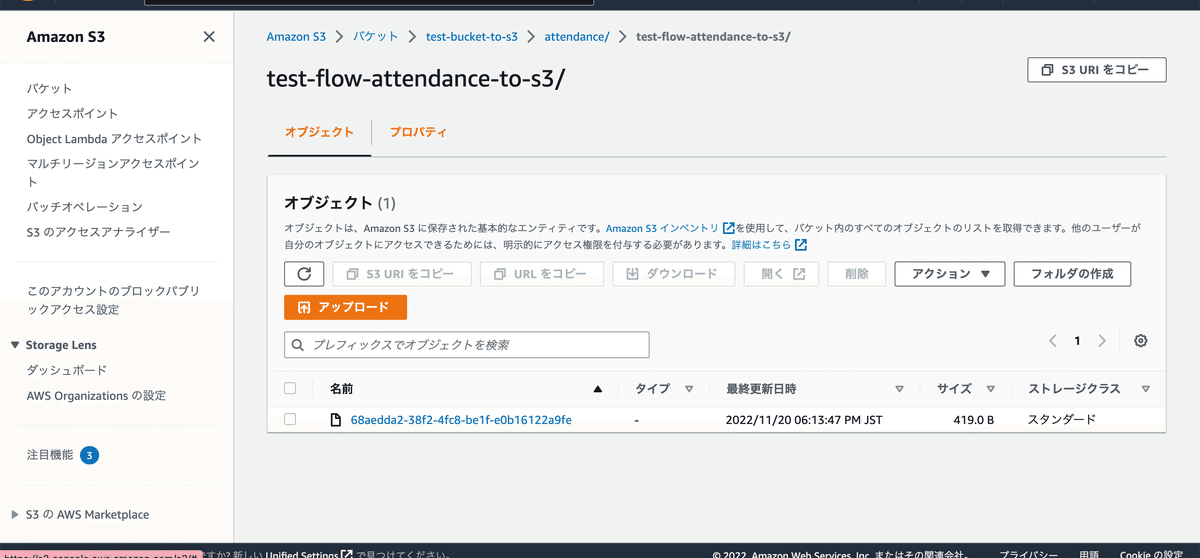The height and width of the screenshot is (558, 1200).
Task: Open アクセスポイント in the sidebar
Action: tap(72, 114)
